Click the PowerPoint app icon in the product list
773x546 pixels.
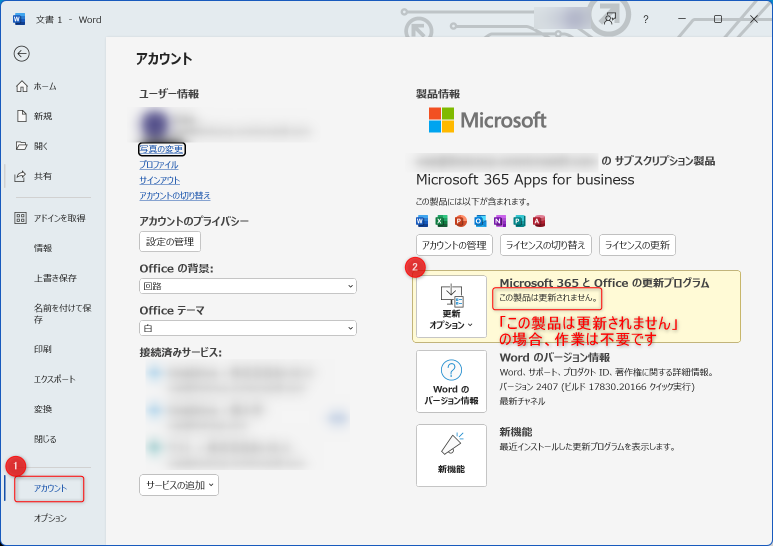(460, 221)
